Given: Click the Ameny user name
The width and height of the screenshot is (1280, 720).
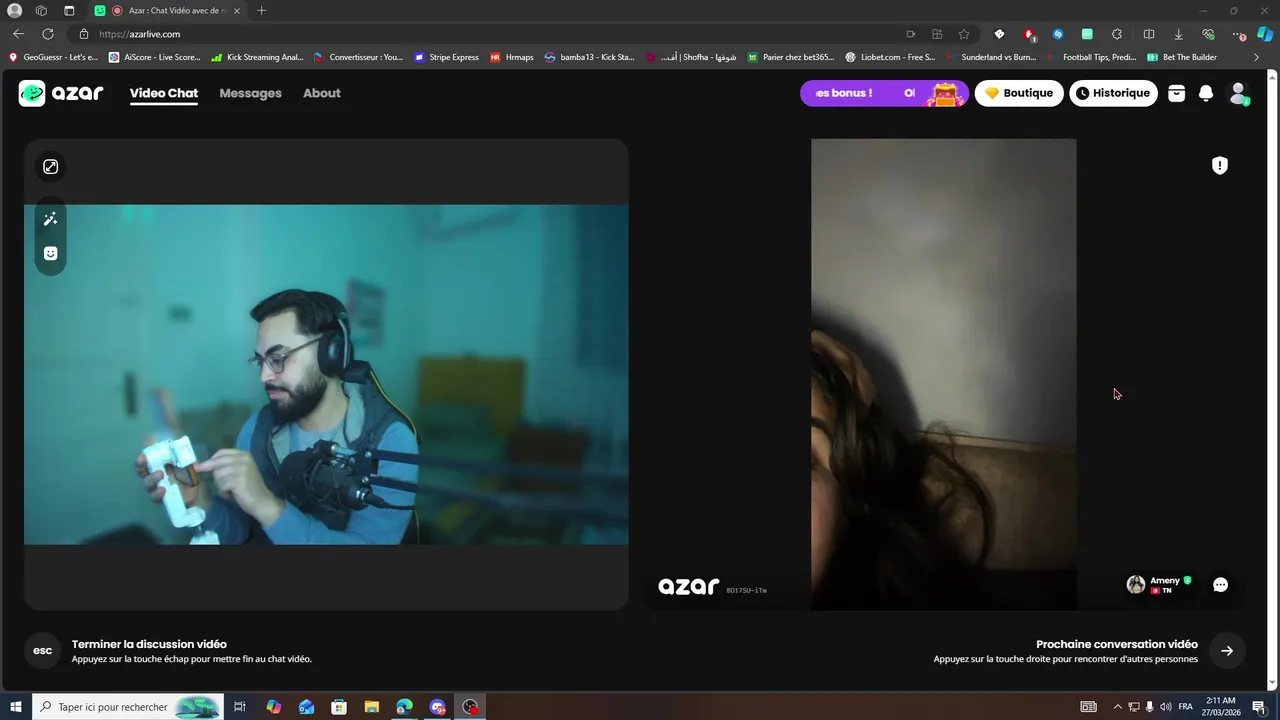Looking at the screenshot, I should (x=1164, y=580).
